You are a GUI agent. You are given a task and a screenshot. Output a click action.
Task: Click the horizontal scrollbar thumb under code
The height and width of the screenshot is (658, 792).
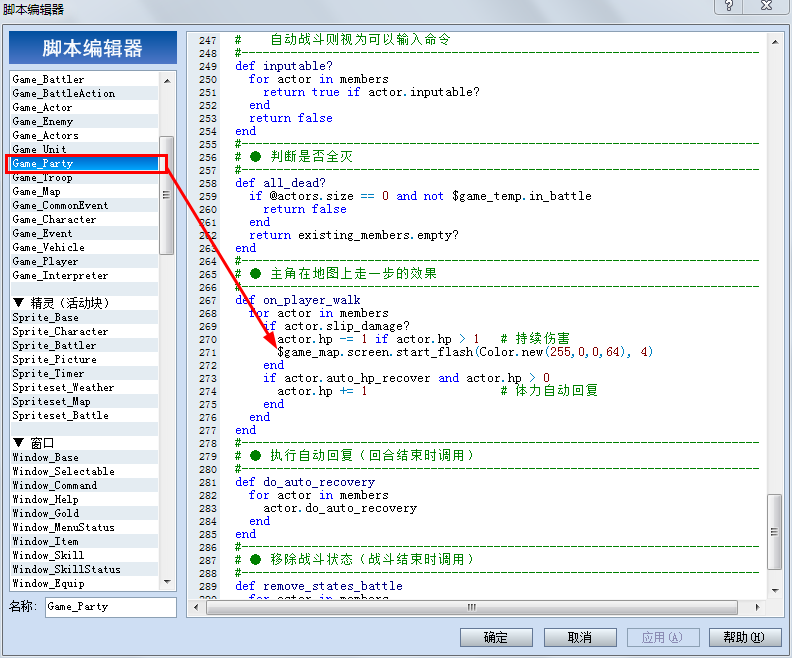(472, 607)
